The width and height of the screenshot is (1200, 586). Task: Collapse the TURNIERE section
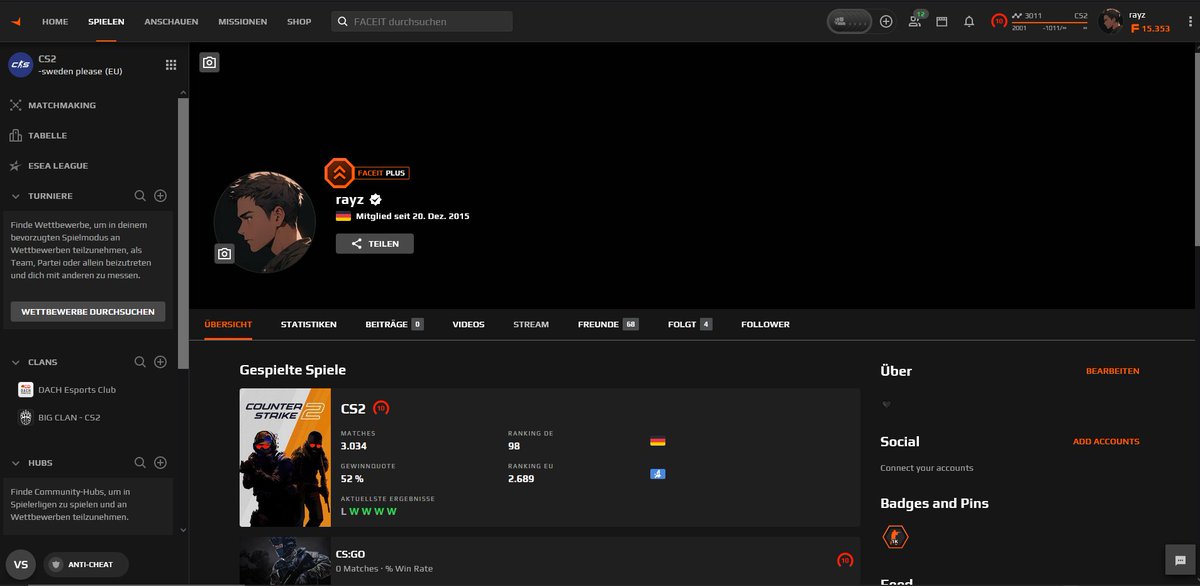coord(16,196)
